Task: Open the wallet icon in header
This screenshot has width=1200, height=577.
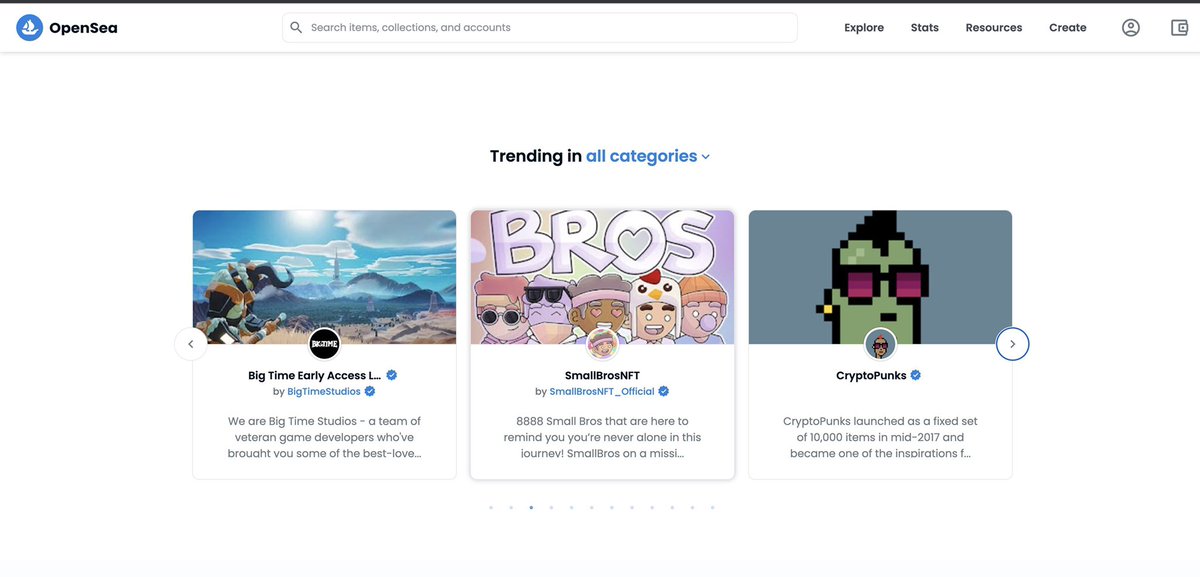Action: [1180, 28]
